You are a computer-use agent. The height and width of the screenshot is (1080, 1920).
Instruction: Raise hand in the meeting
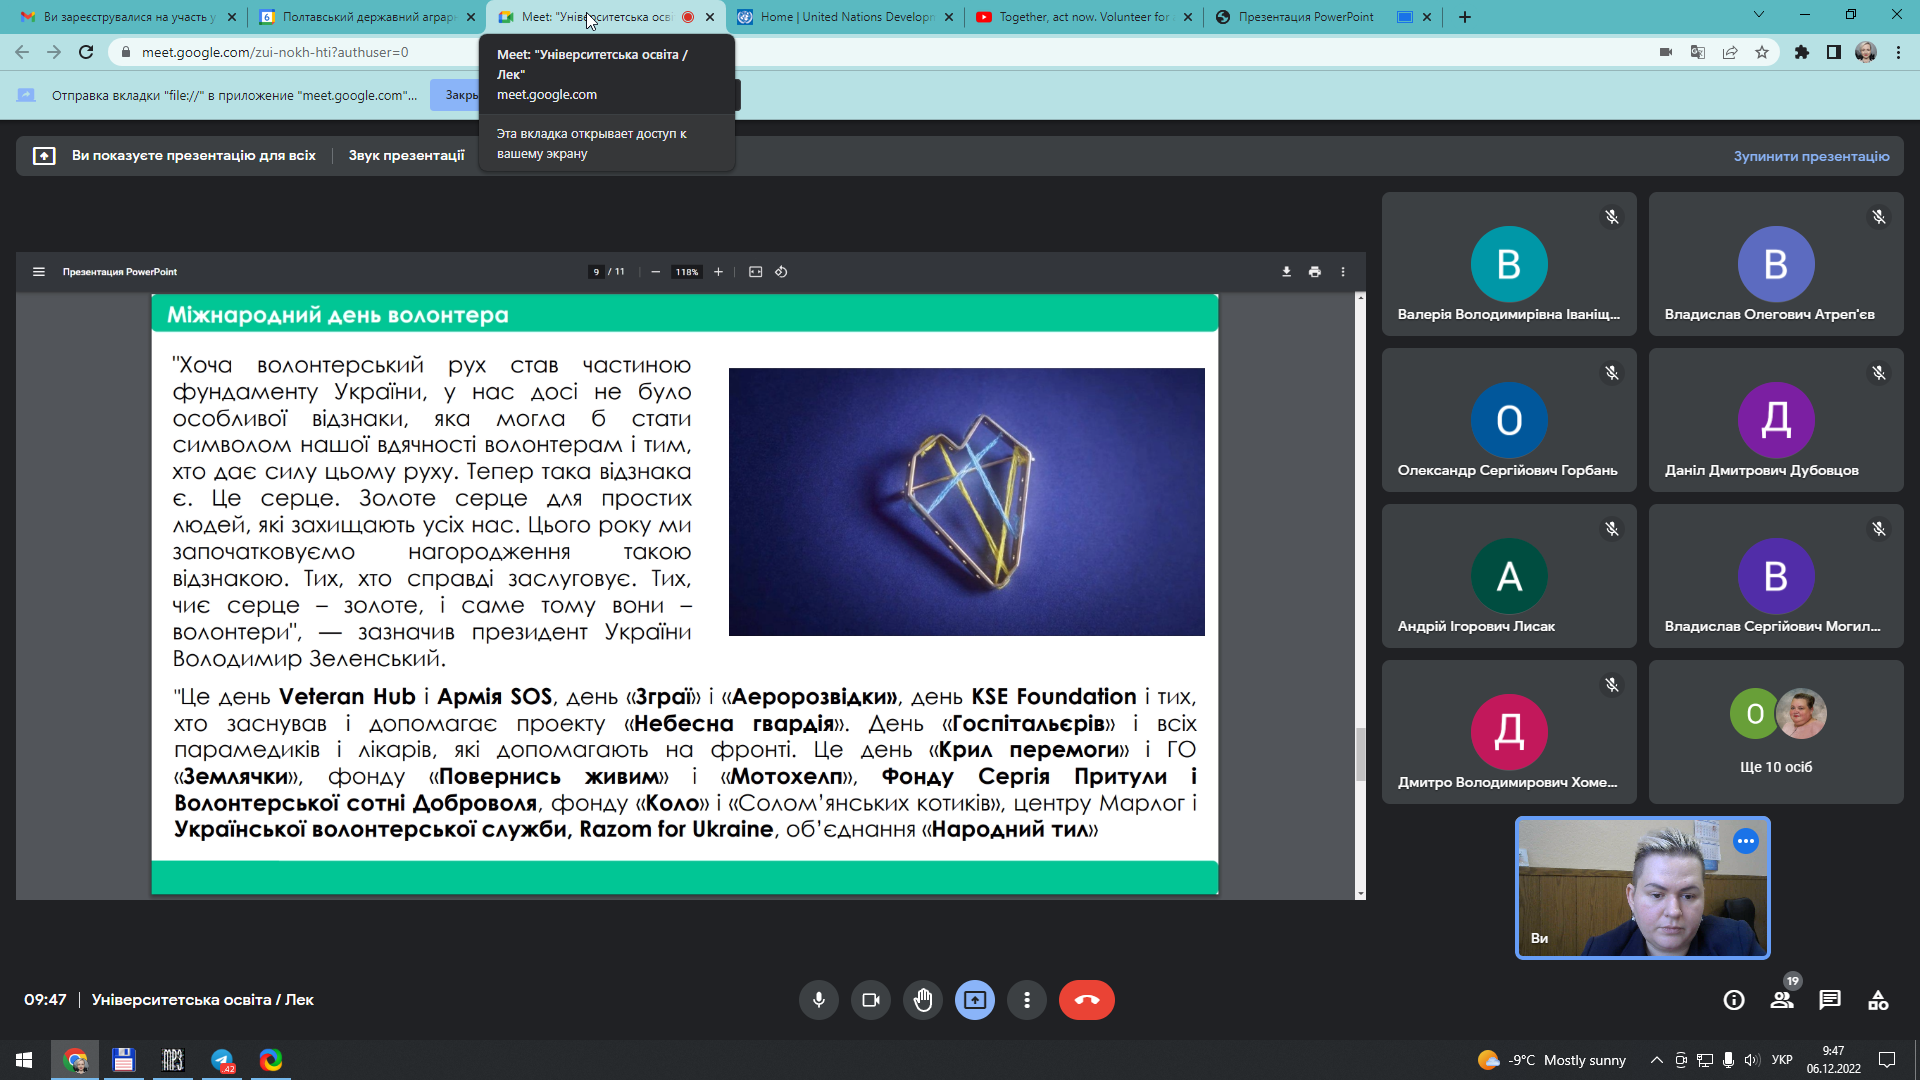pyautogui.click(x=922, y=1000)
